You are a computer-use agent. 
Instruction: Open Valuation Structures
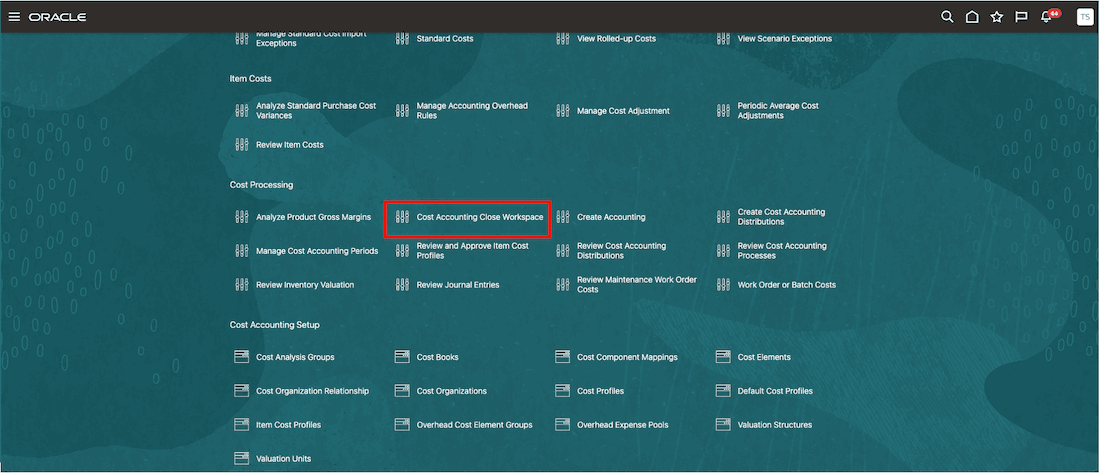[774, 425]
